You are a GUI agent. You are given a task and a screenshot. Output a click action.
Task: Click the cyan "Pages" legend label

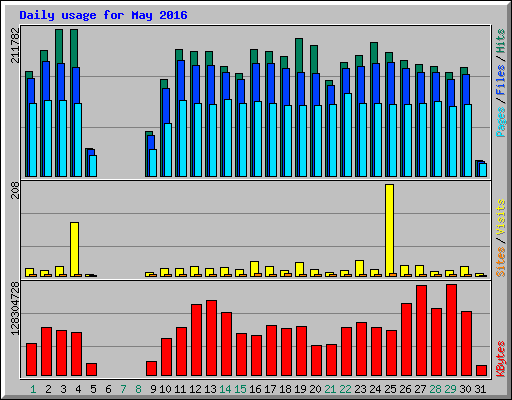pyautogui.click(x=501, y=122)
